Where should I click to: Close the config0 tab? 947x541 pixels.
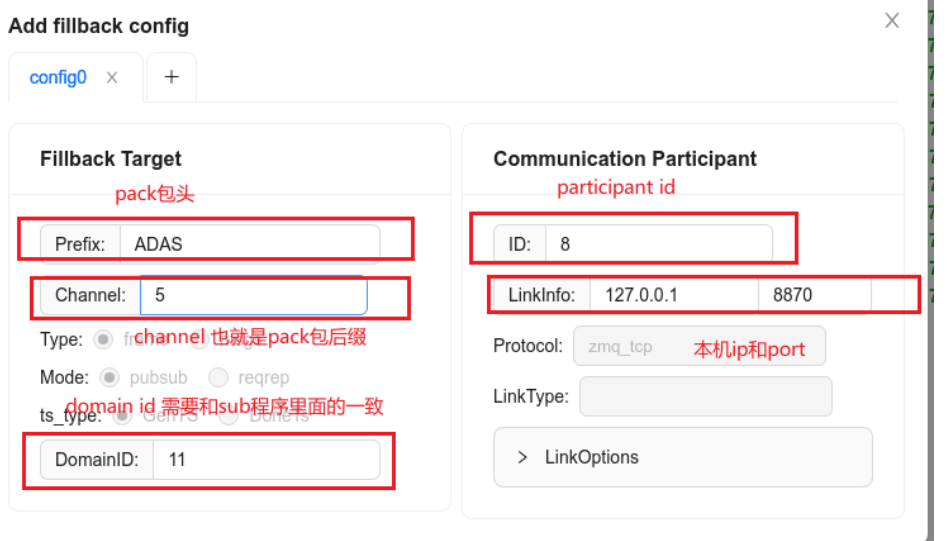[112, 77]
